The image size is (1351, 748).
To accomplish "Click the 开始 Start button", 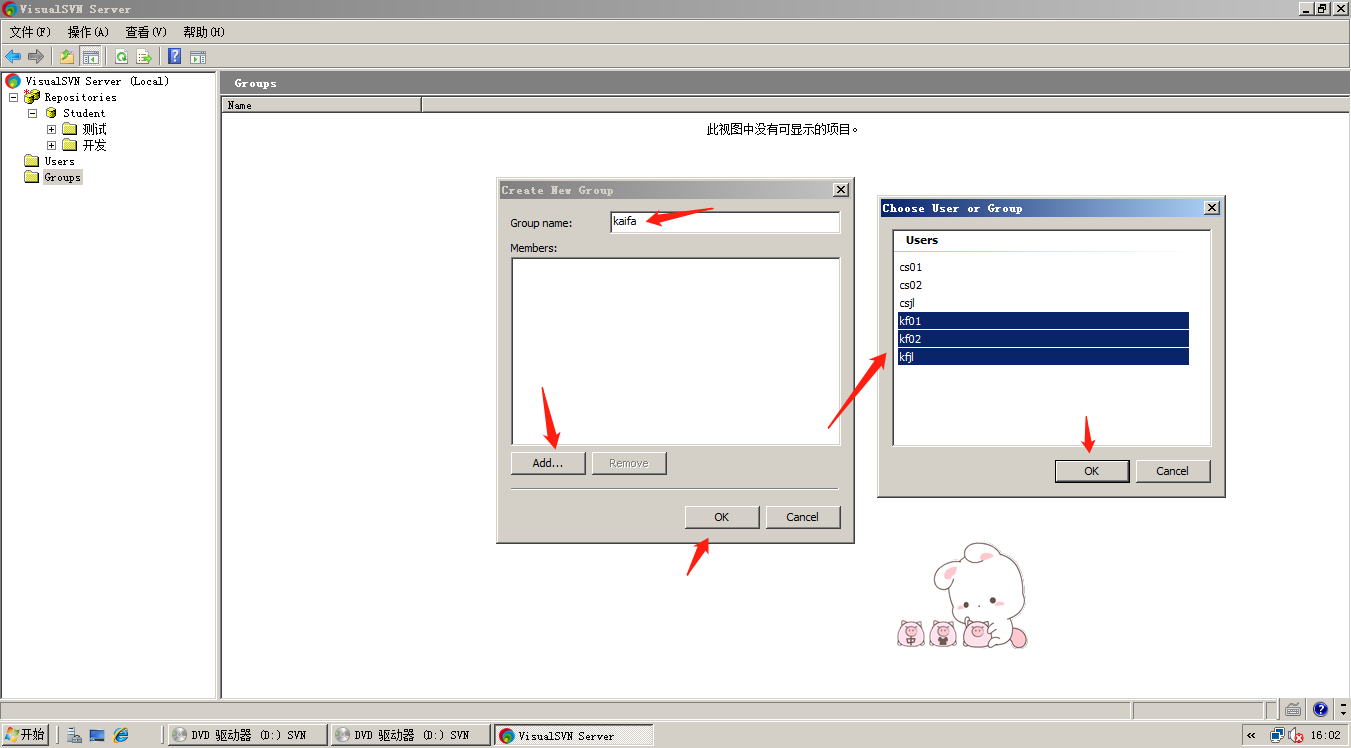I will pyautogui.click(x=25, y=735).
